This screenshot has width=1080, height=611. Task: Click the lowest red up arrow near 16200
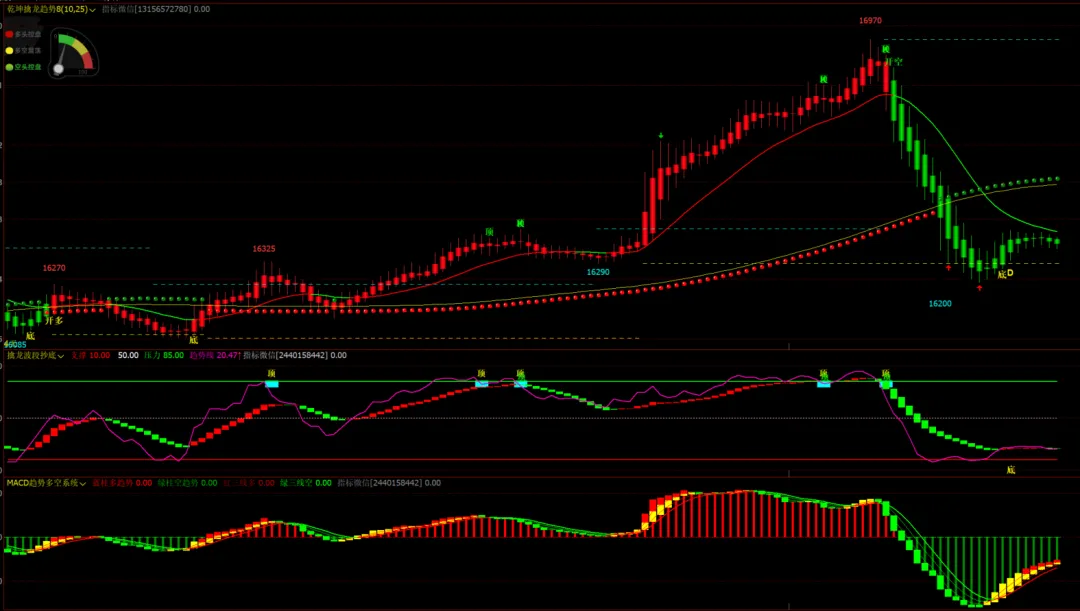(979, 288)
